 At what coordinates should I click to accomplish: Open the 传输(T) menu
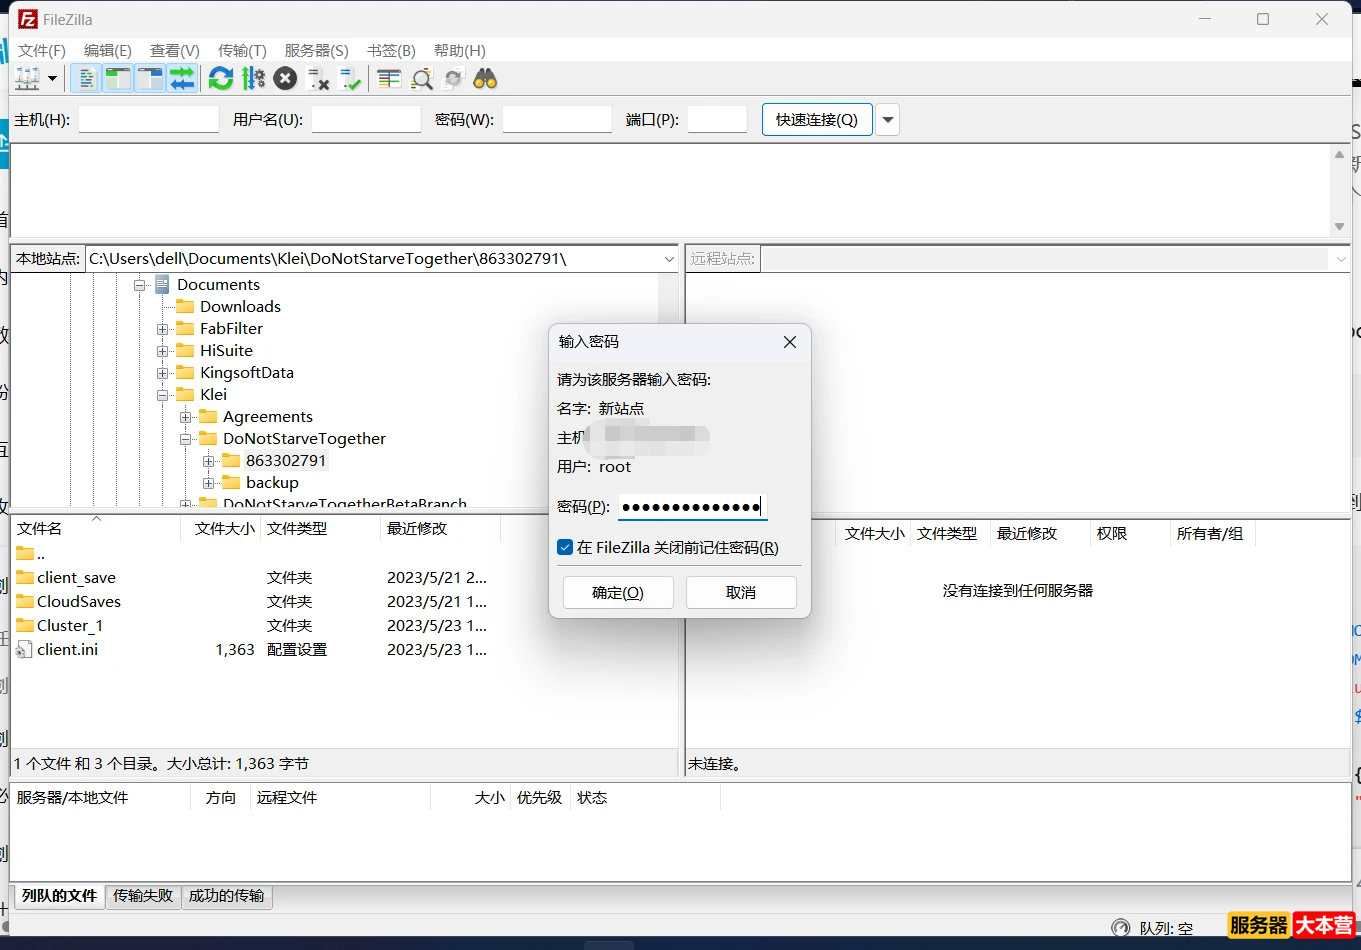tap(242, 50)
